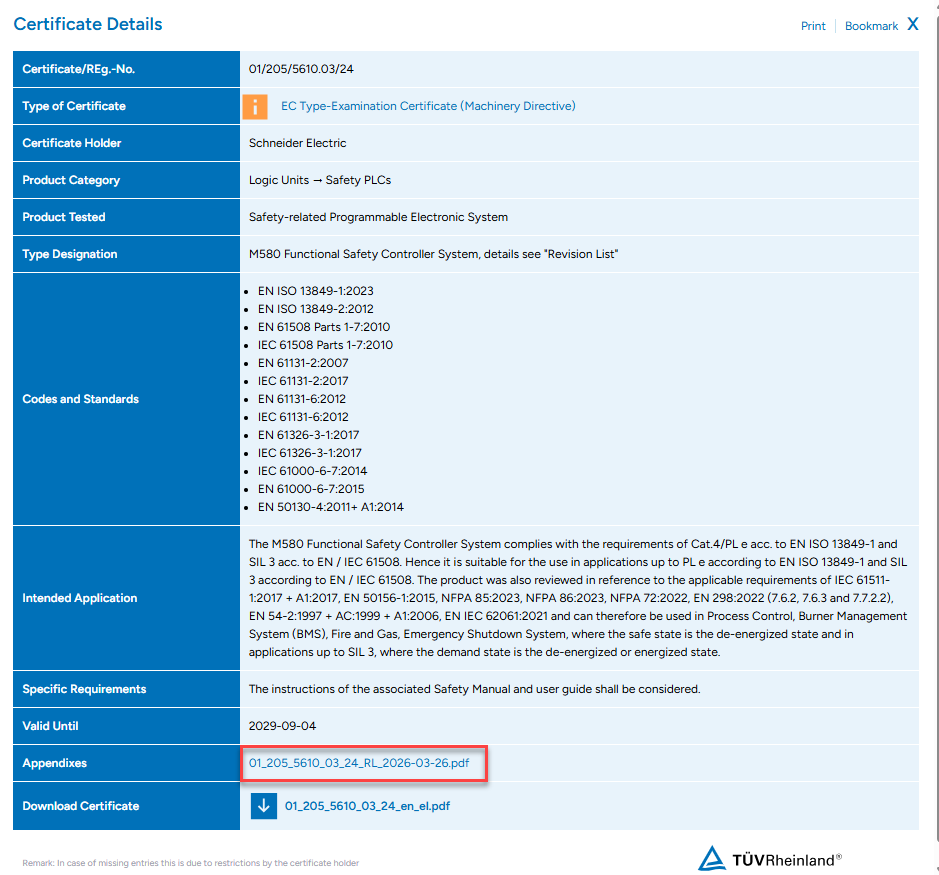This screenshot has height=875, width=939.
Task: Click the Product Category row header
Action: (x=126, y=180)
